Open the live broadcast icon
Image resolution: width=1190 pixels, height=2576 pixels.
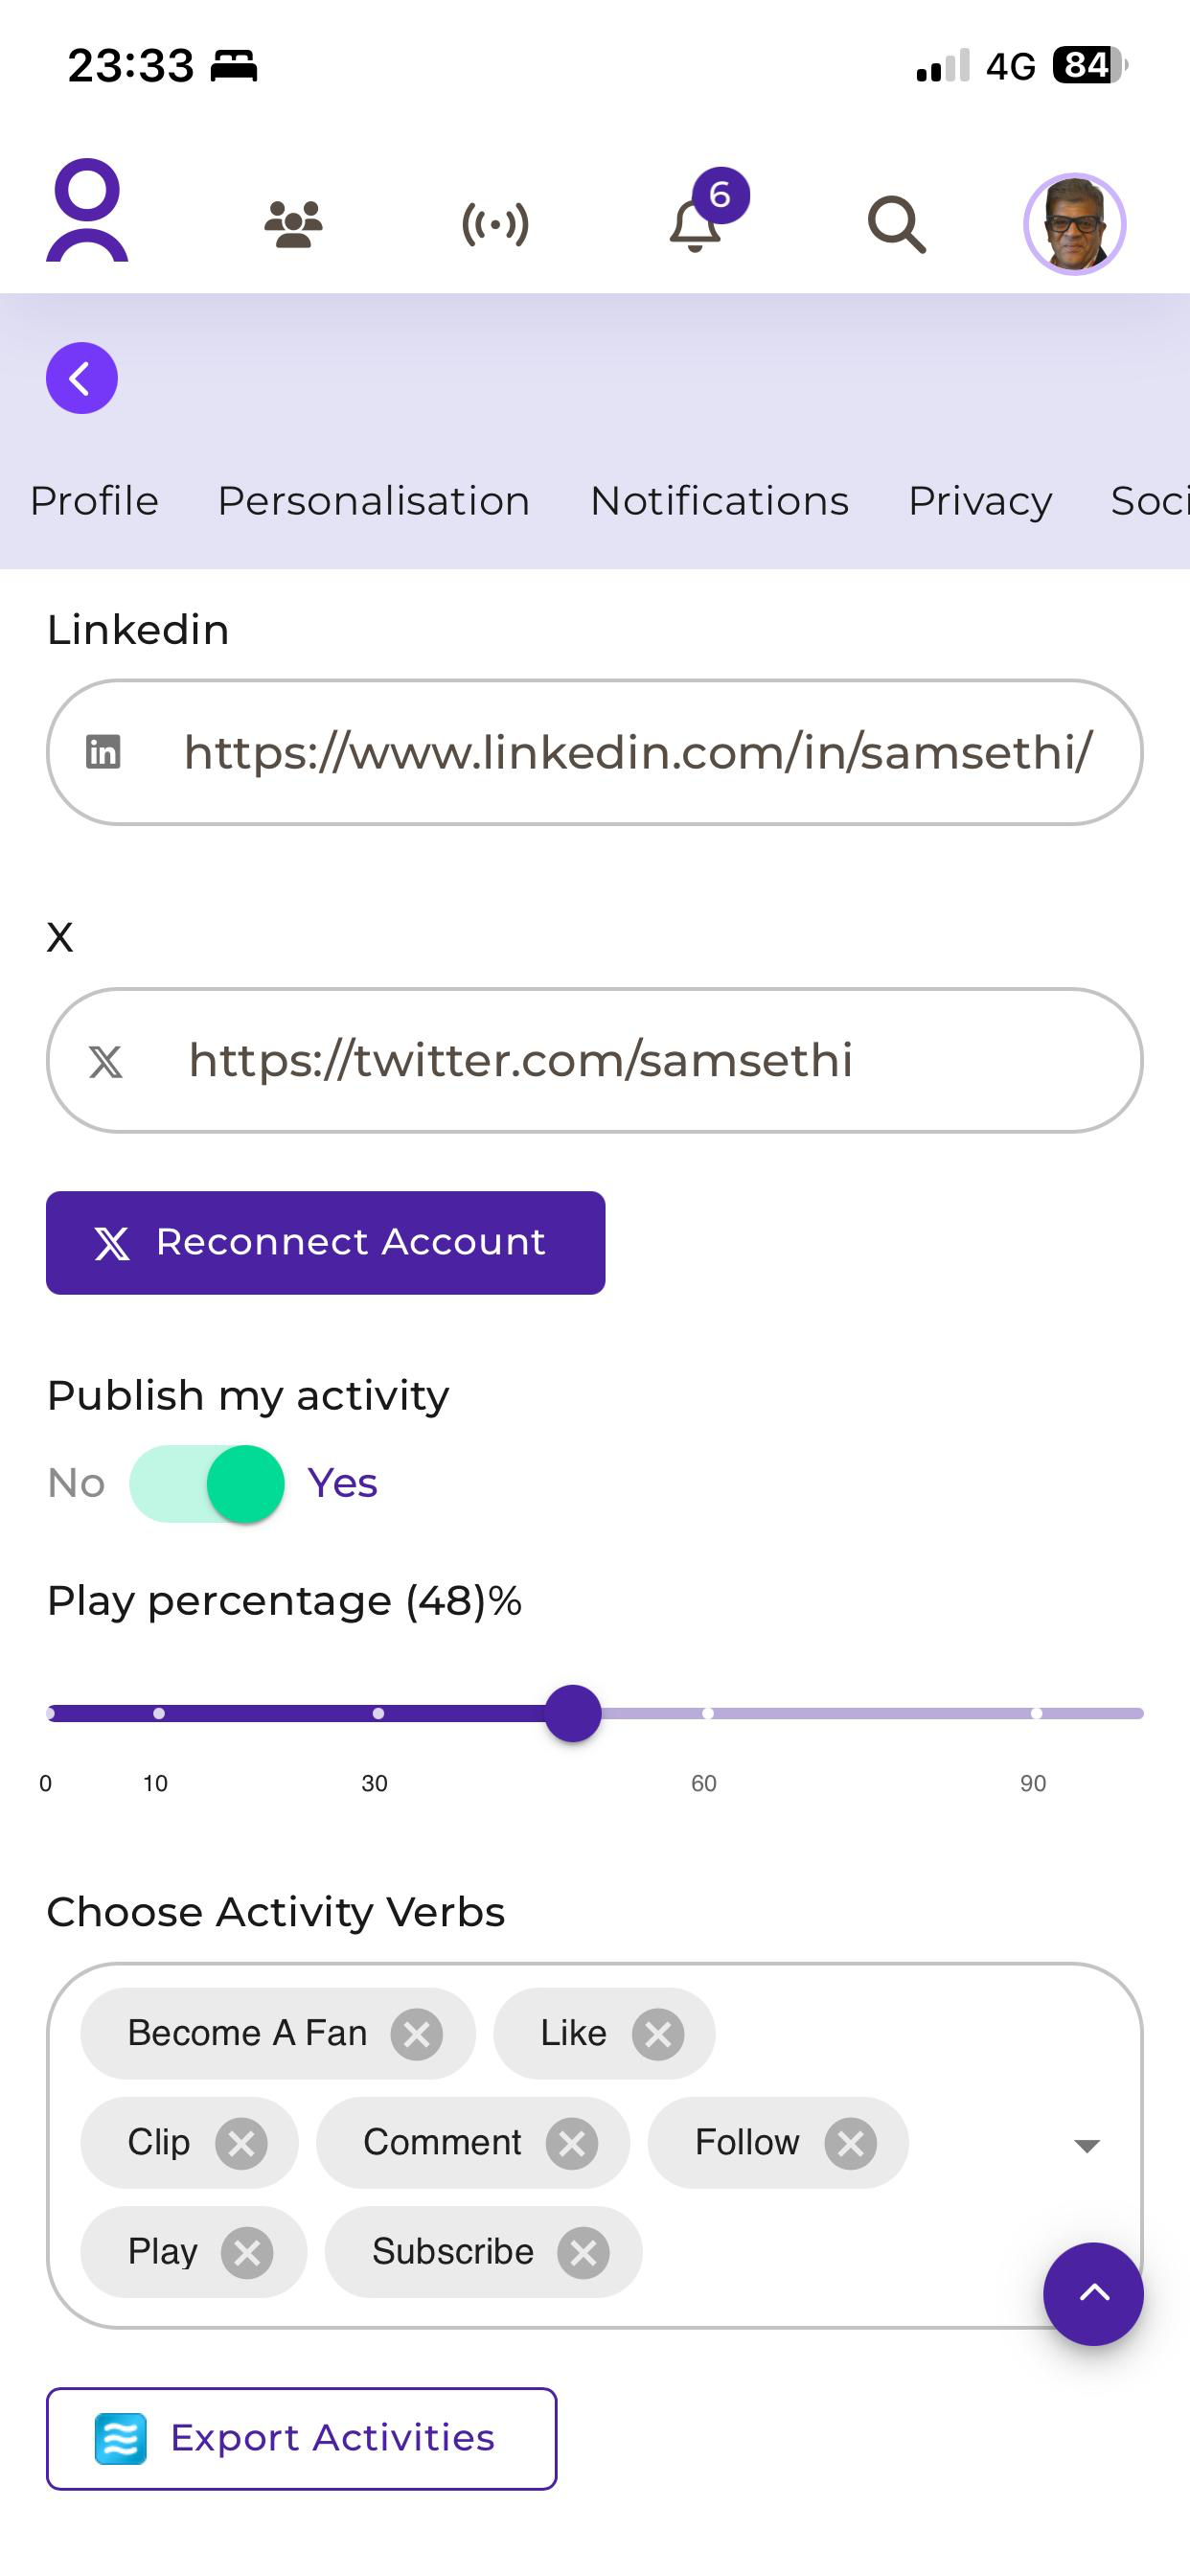[495, 224]
